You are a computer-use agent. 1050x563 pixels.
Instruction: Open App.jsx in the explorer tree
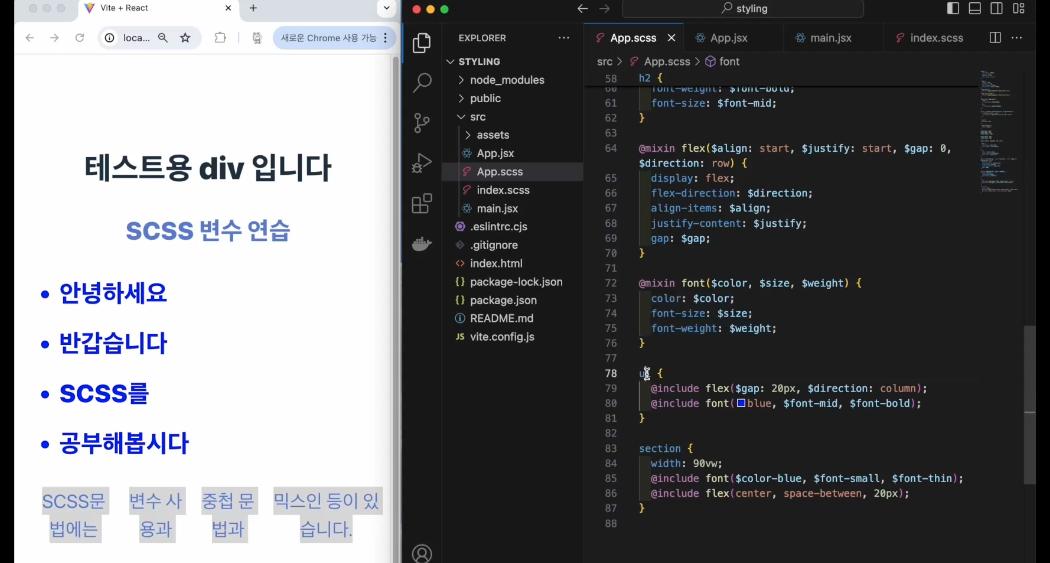[x=514, y=153]
